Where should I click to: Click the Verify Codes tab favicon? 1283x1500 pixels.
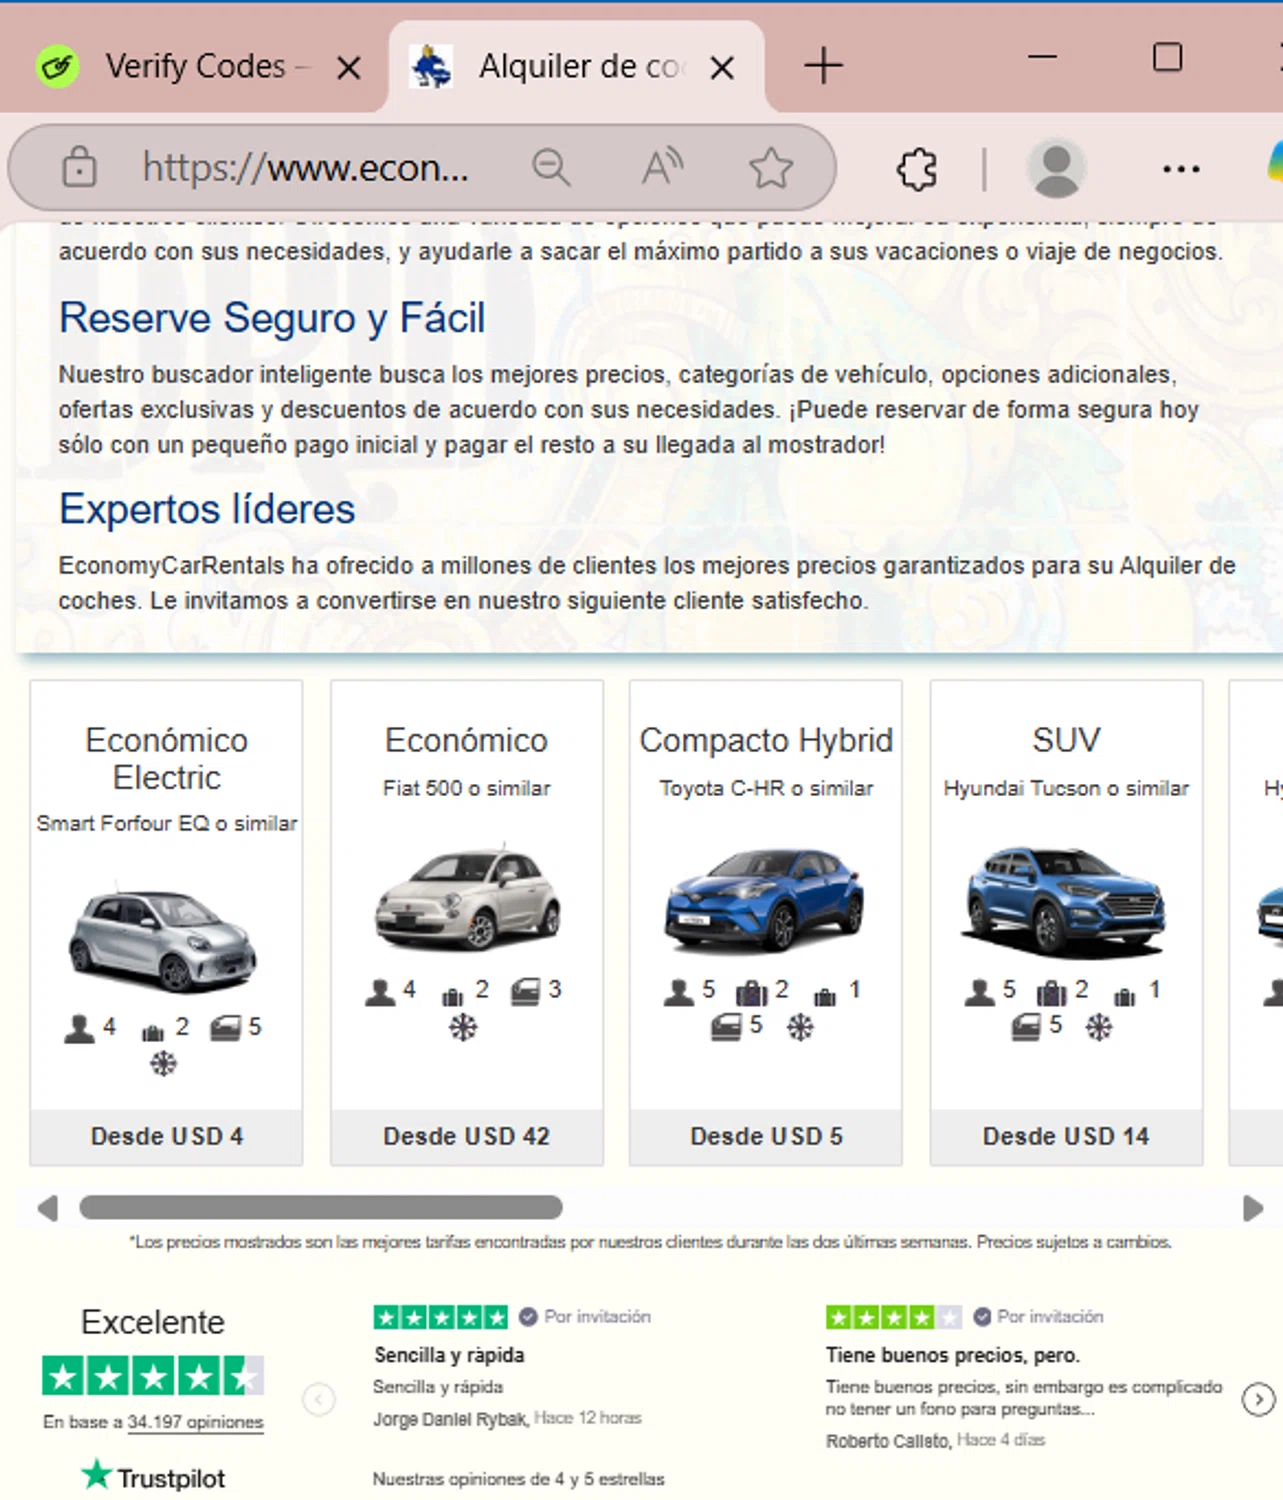coord(58,67)
